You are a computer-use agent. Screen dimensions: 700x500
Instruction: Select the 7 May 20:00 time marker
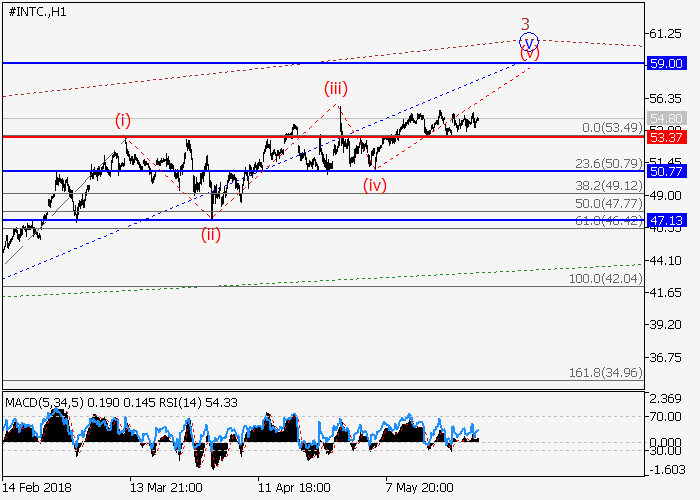(420, 487)
